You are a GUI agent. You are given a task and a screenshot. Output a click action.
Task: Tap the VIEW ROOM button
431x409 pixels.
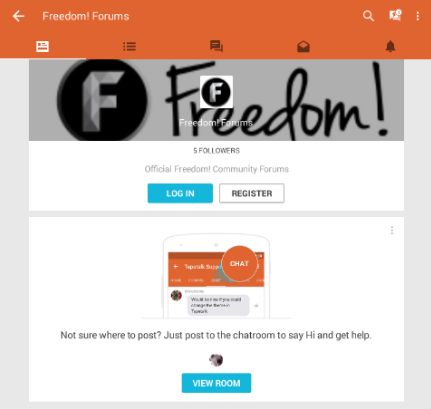click(216, 383)
